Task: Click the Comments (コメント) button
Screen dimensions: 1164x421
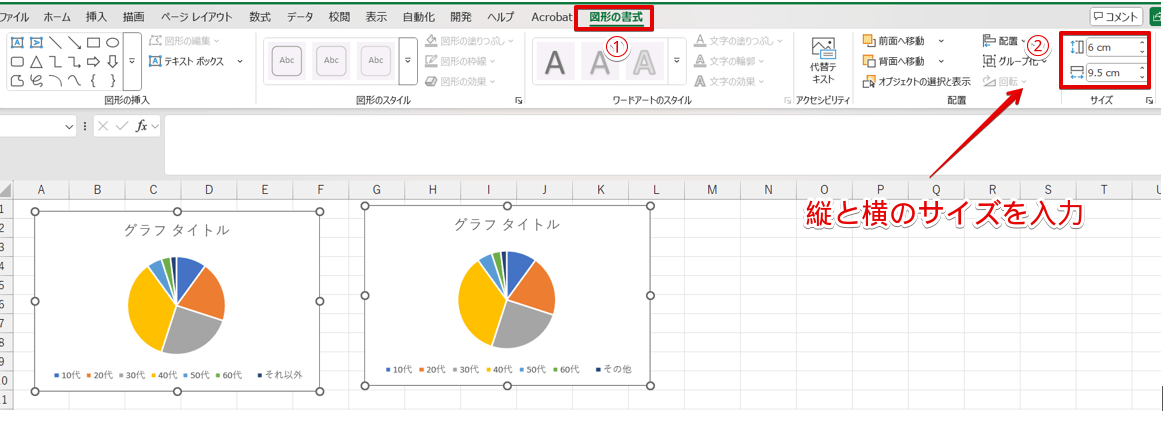Action: (x=1116, y=16)
